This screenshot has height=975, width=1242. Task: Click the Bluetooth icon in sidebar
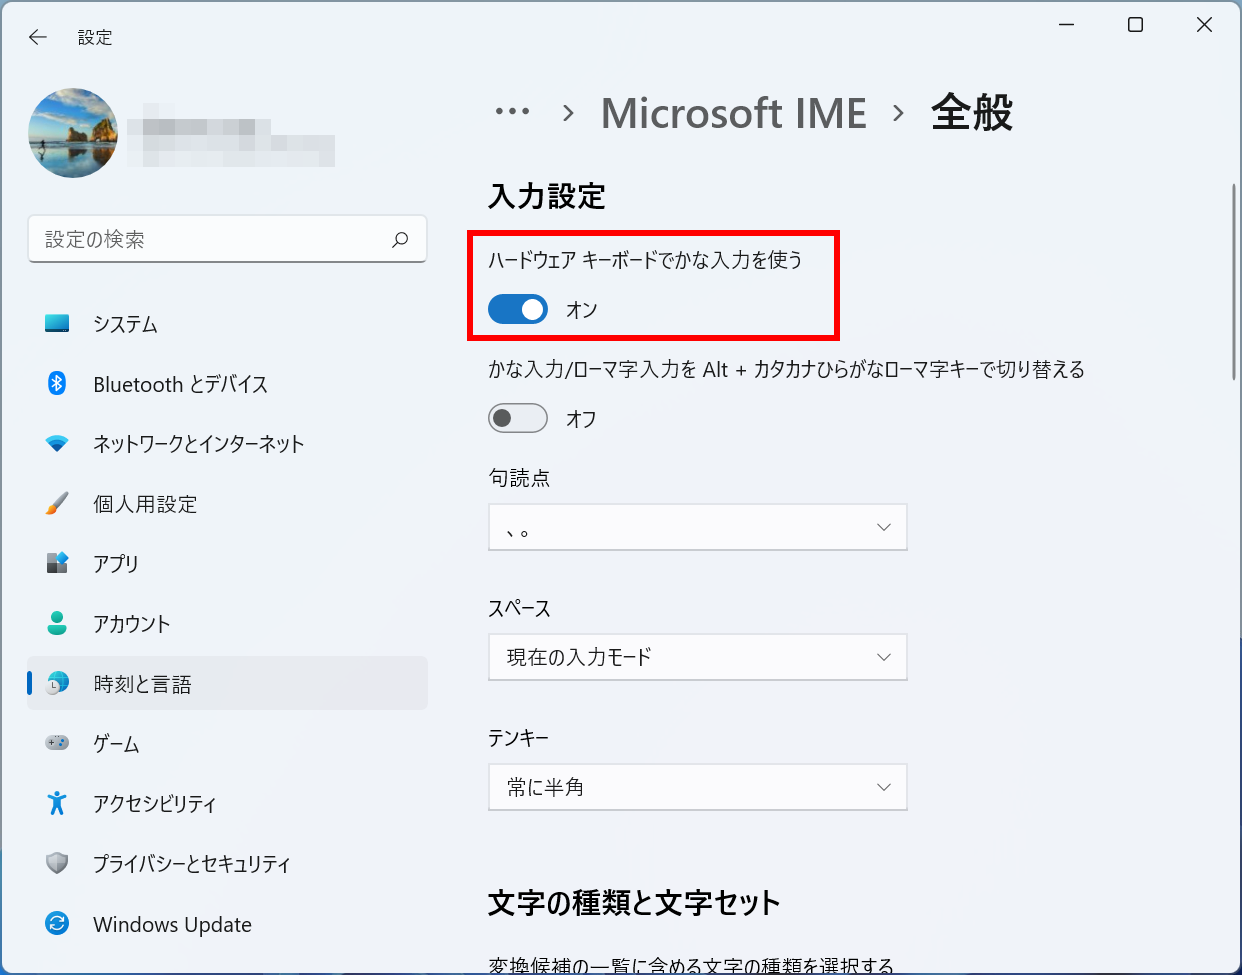[57, 384]
